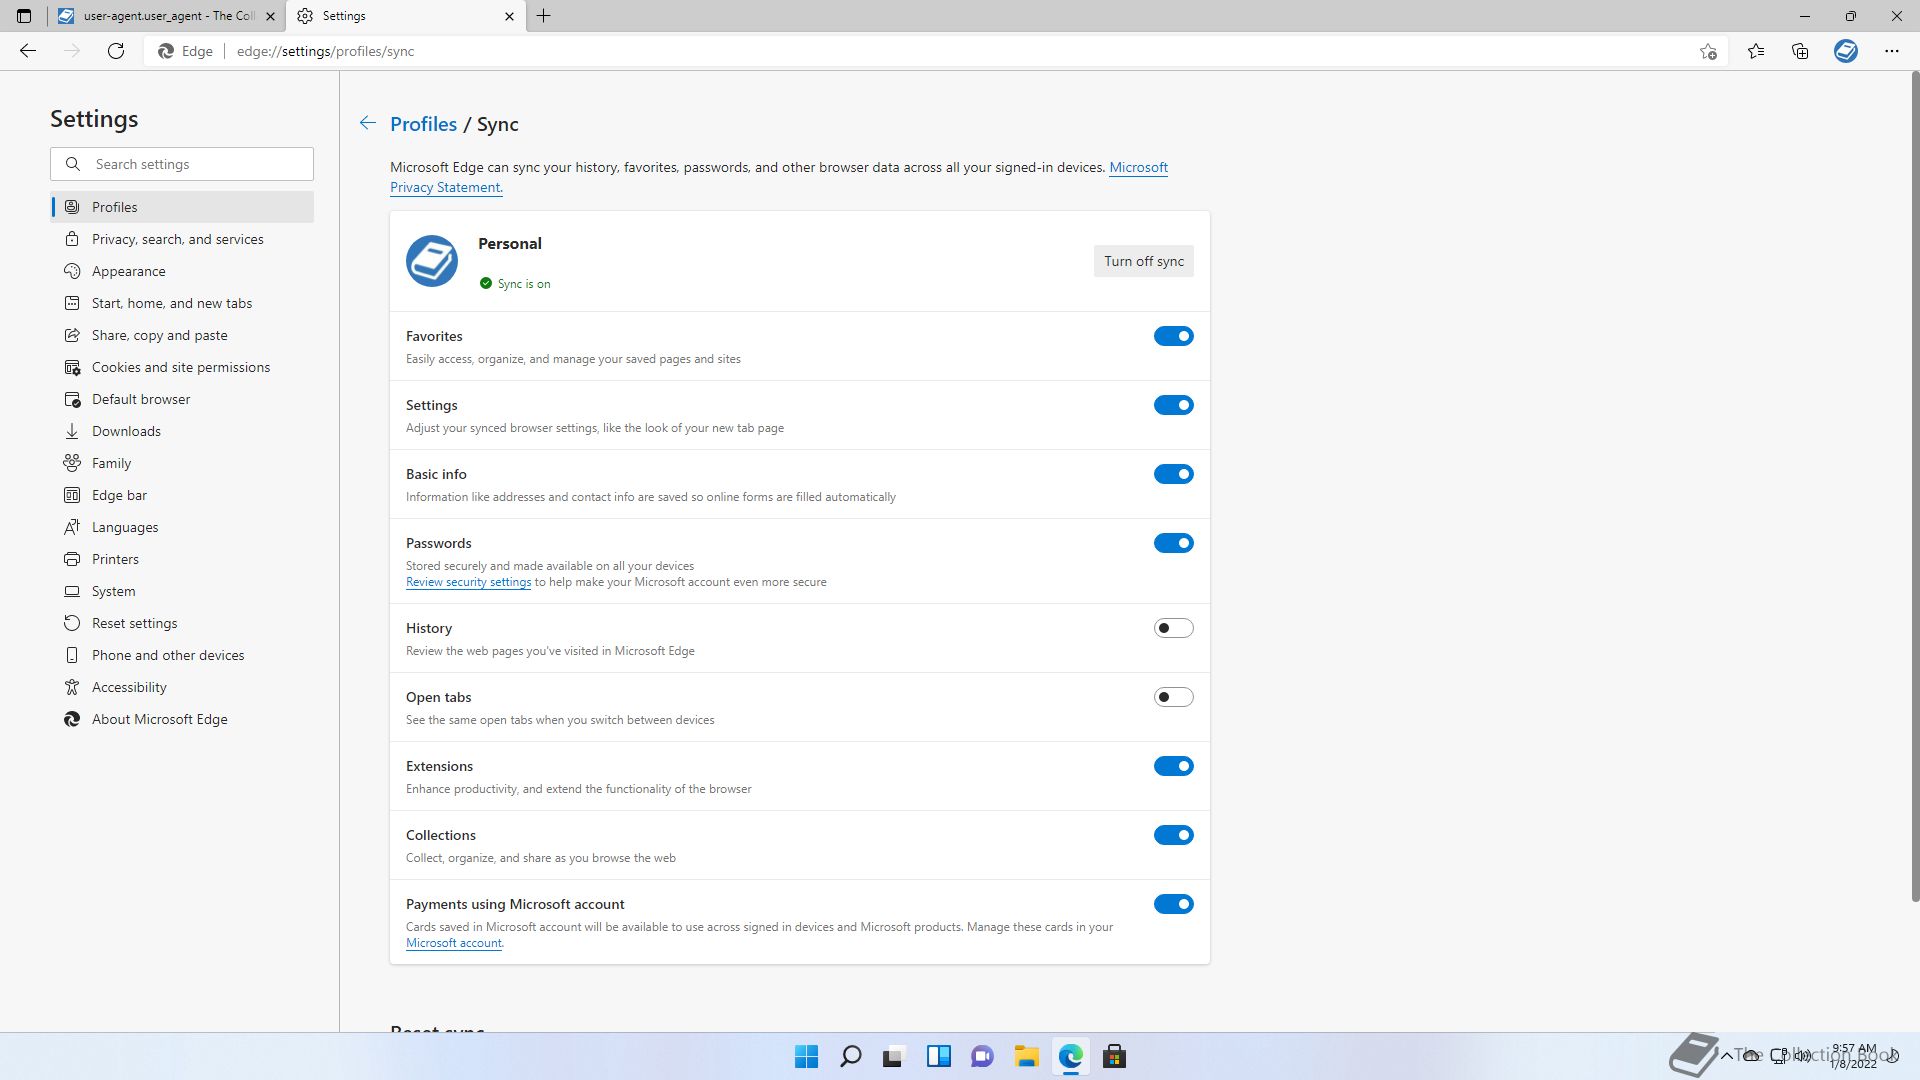Screen dimensions: 1920x1080
Task: Disable Extensions sync toggle
Action: coord(1174,766)
